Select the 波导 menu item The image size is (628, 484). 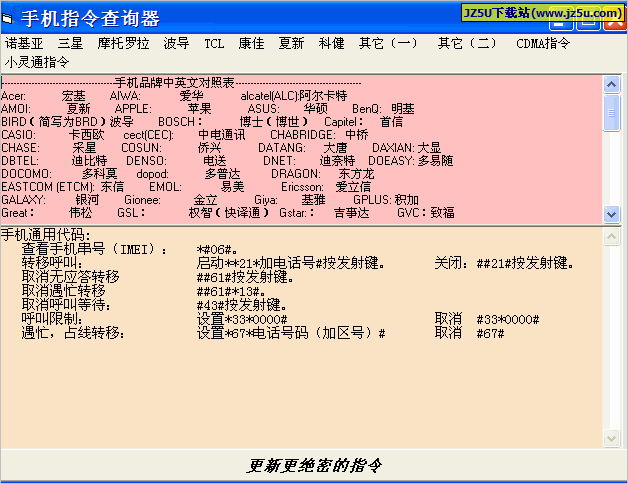[x=176, y=43]
